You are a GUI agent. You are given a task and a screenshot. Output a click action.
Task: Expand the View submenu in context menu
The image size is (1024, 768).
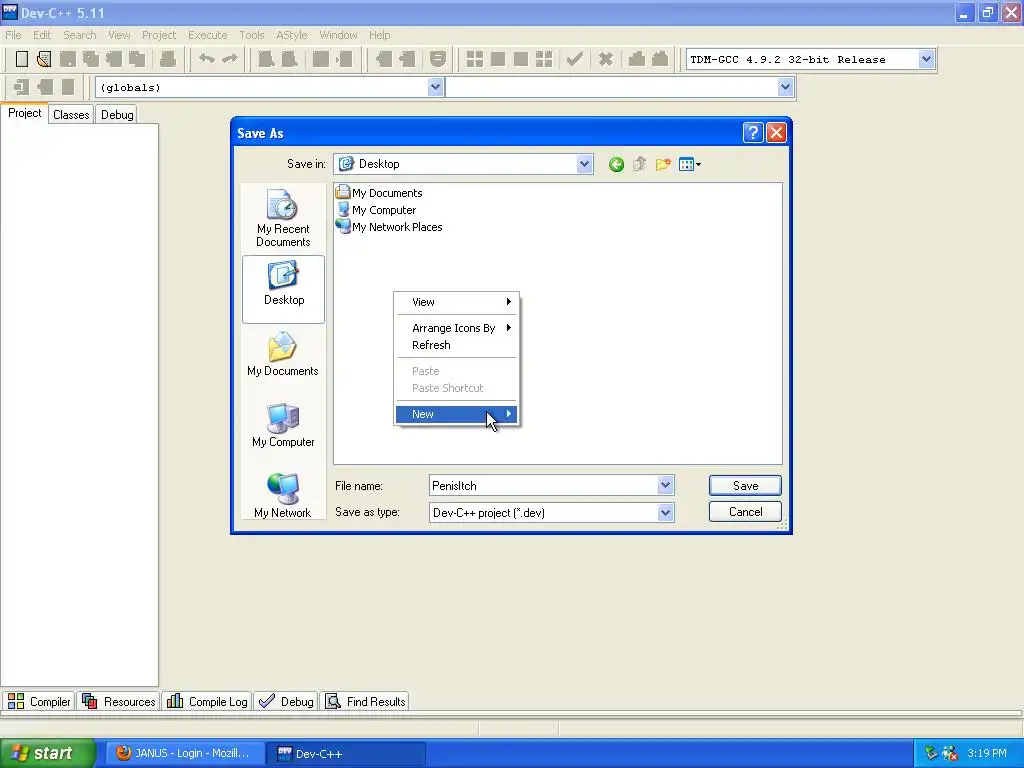tap(456, 302)
